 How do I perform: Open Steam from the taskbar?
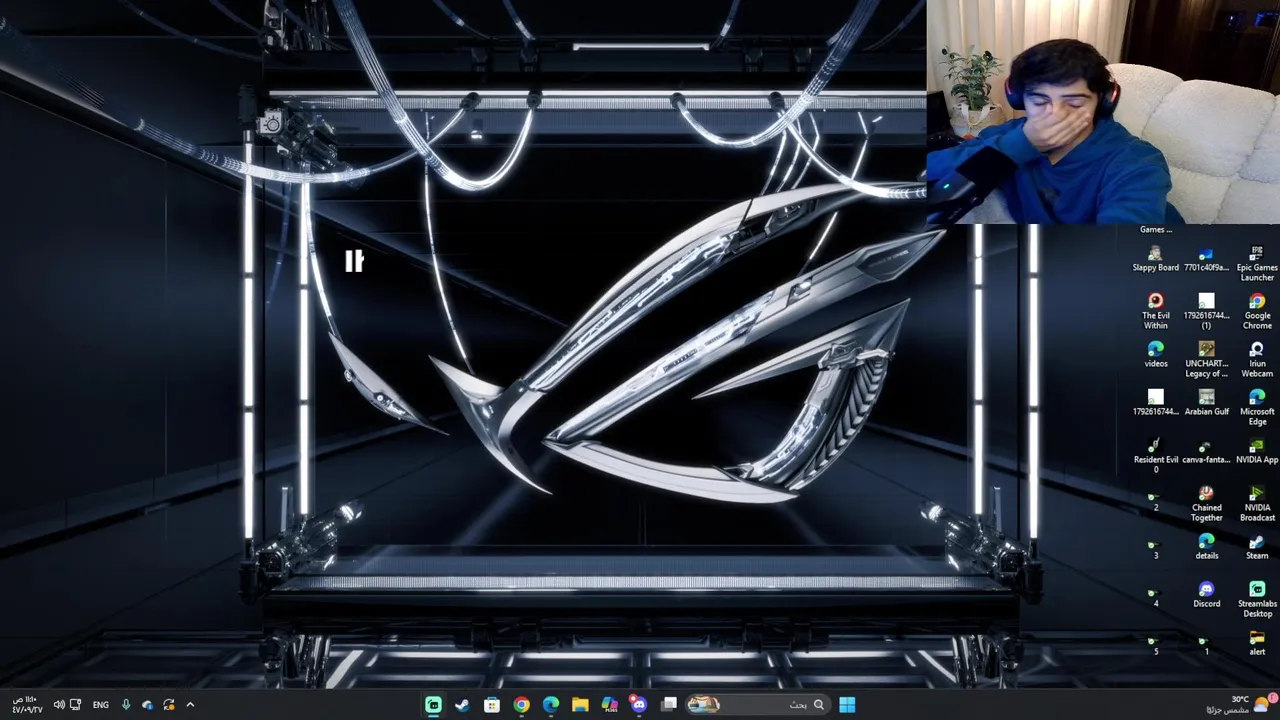click(x=462, y=705)
